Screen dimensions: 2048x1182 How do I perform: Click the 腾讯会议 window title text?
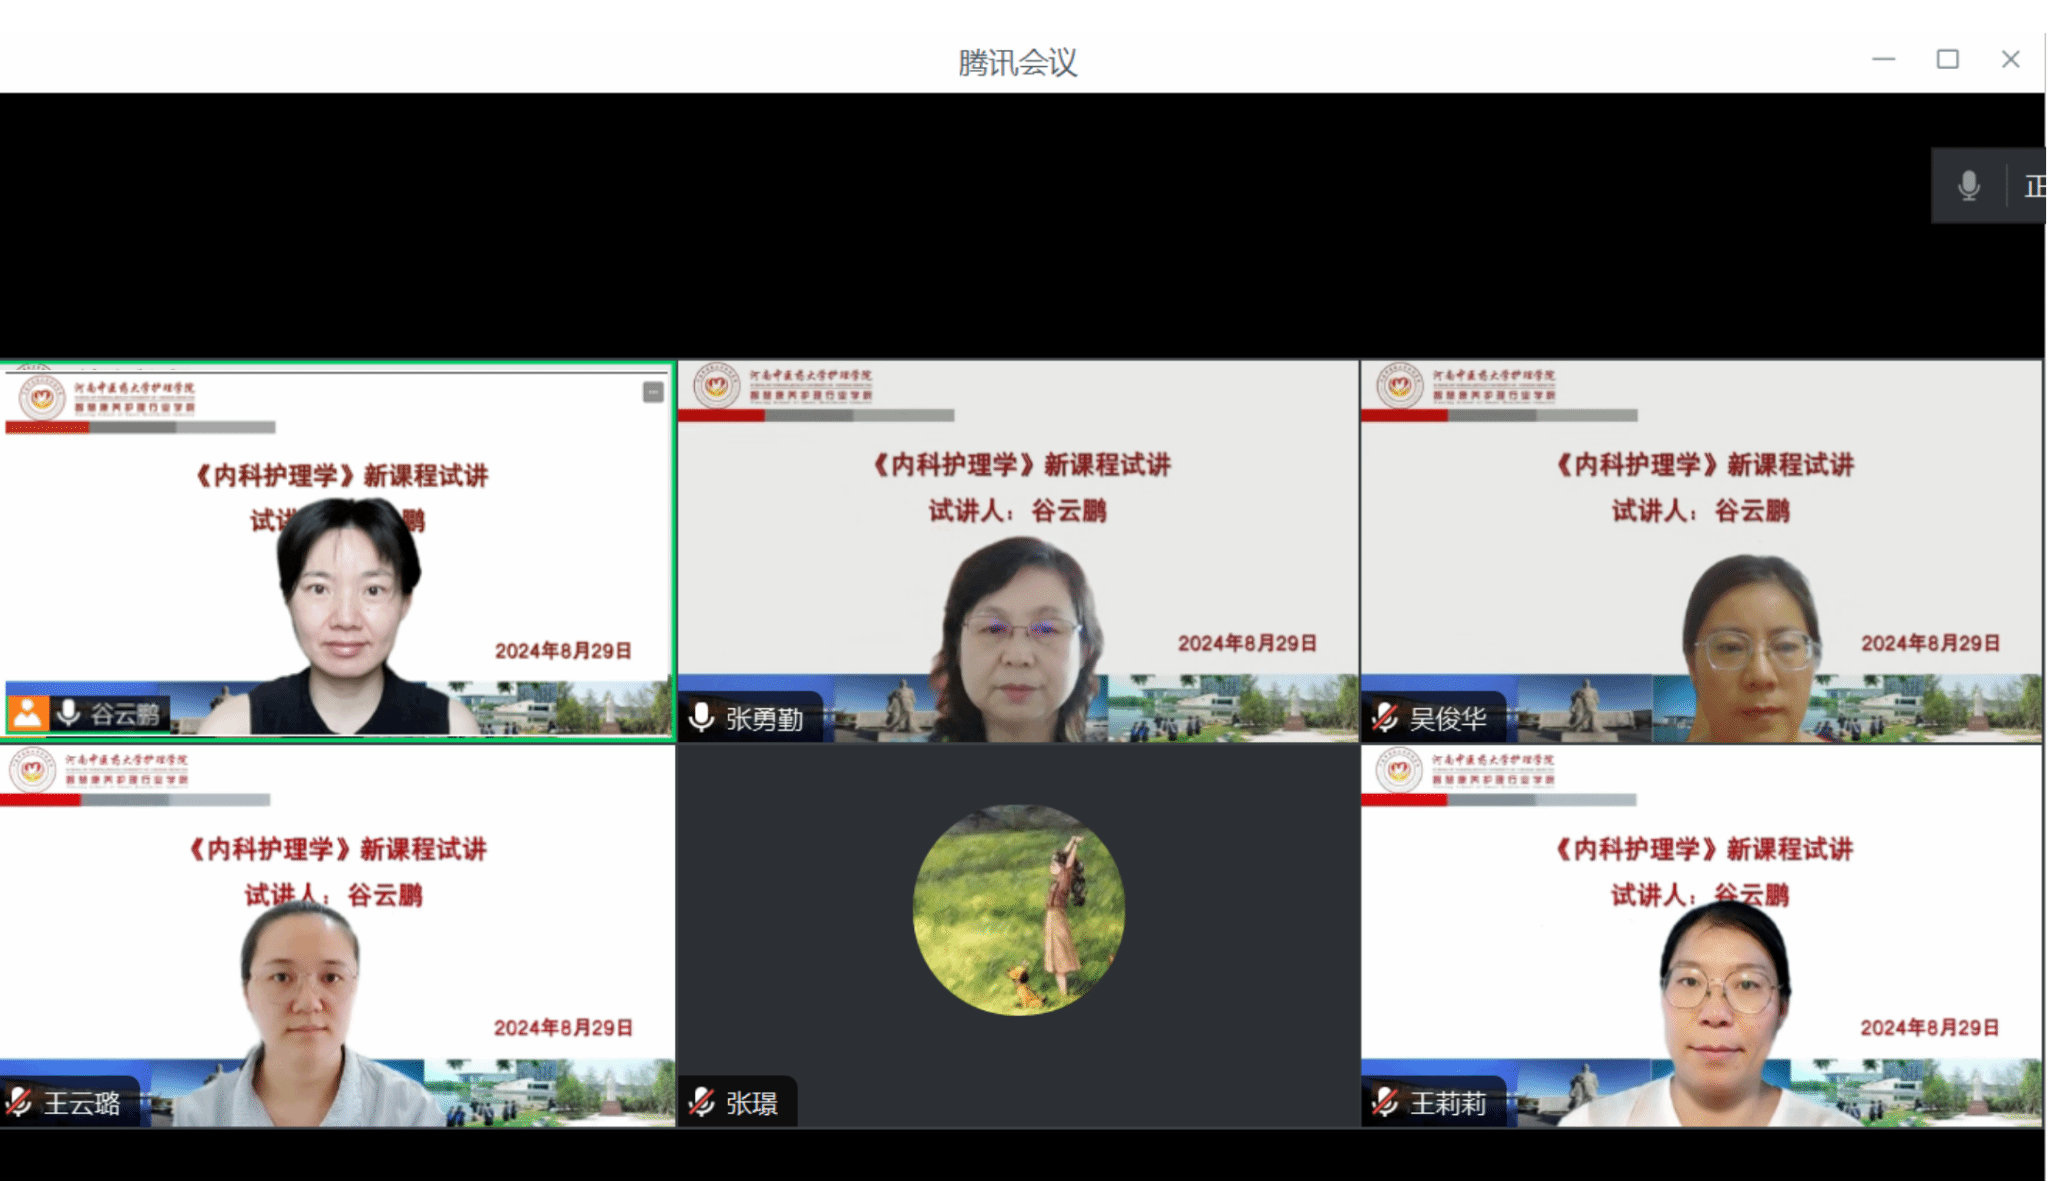[x=1017, y=63]
